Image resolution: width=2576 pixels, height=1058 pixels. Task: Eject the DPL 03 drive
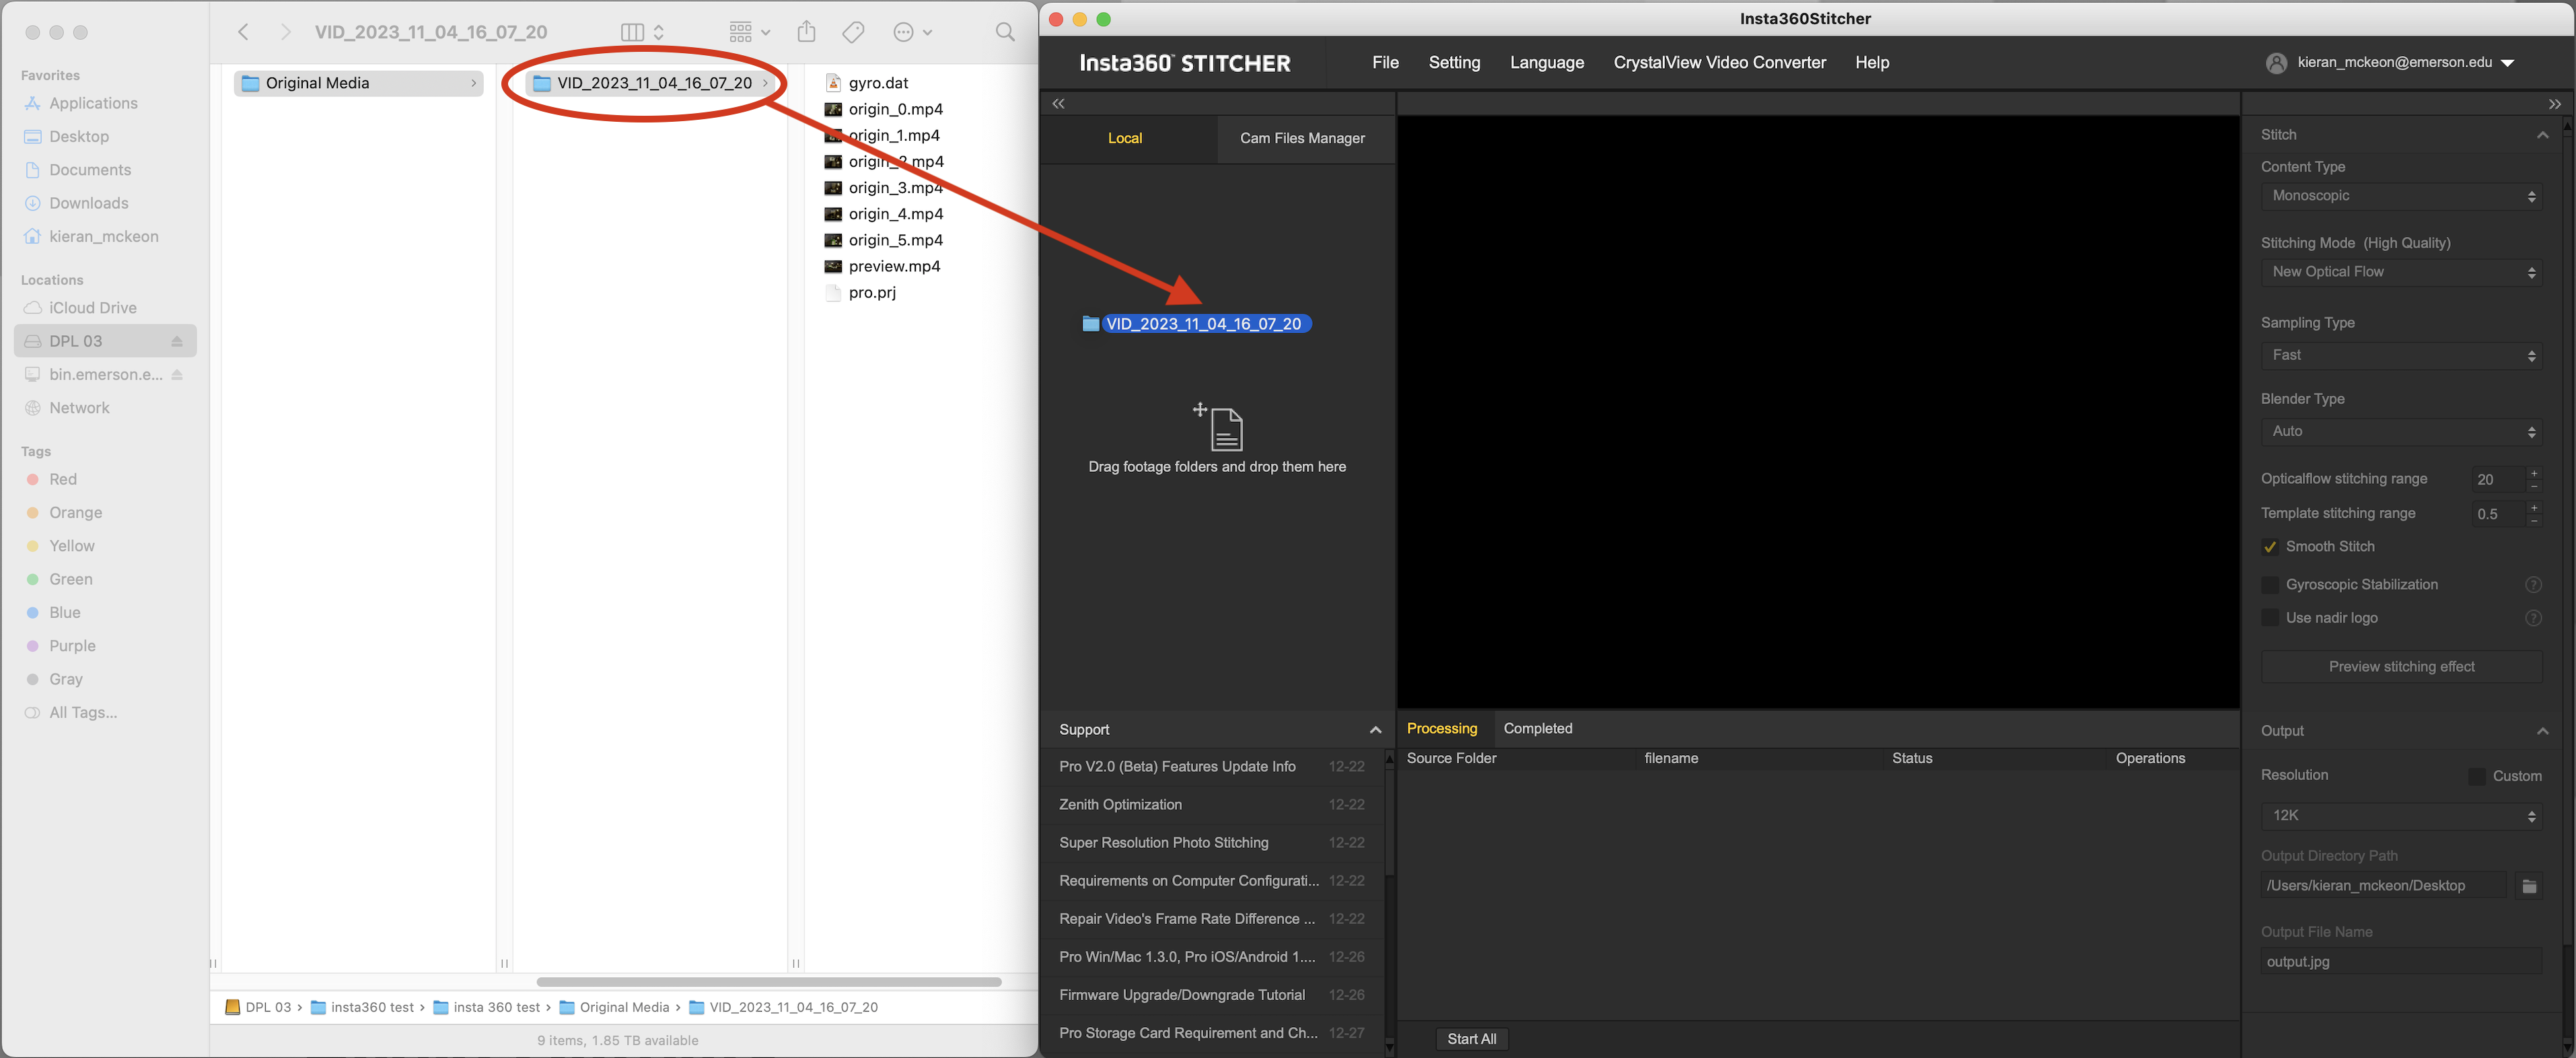coord(177,341)
